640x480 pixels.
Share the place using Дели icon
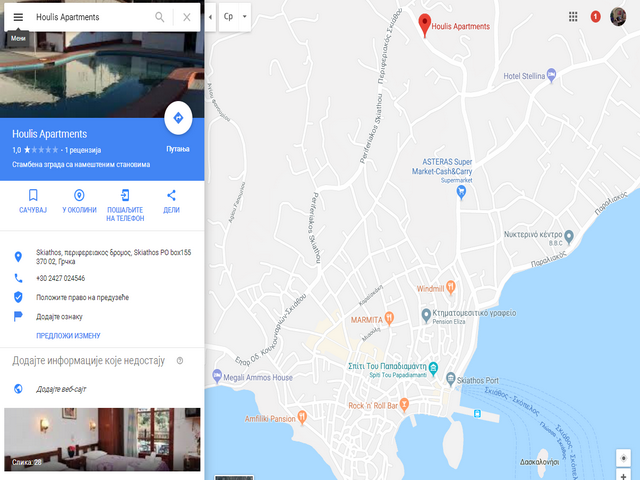coord(171,201)
